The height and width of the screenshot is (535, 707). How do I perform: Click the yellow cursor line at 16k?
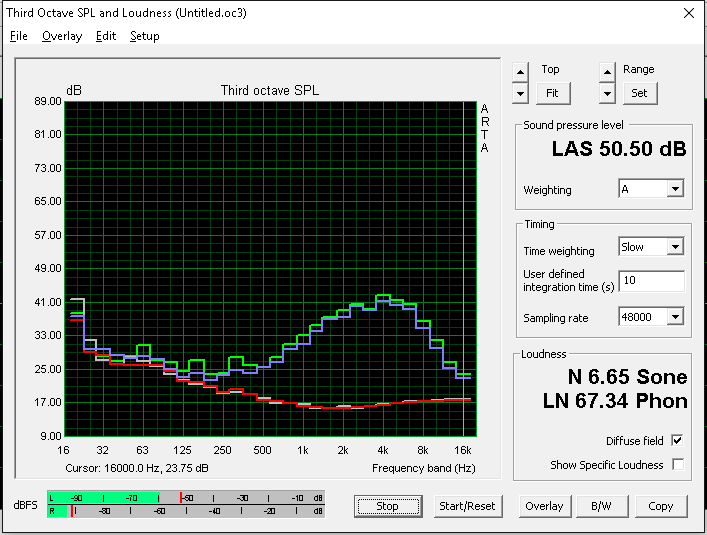(464, 269)
